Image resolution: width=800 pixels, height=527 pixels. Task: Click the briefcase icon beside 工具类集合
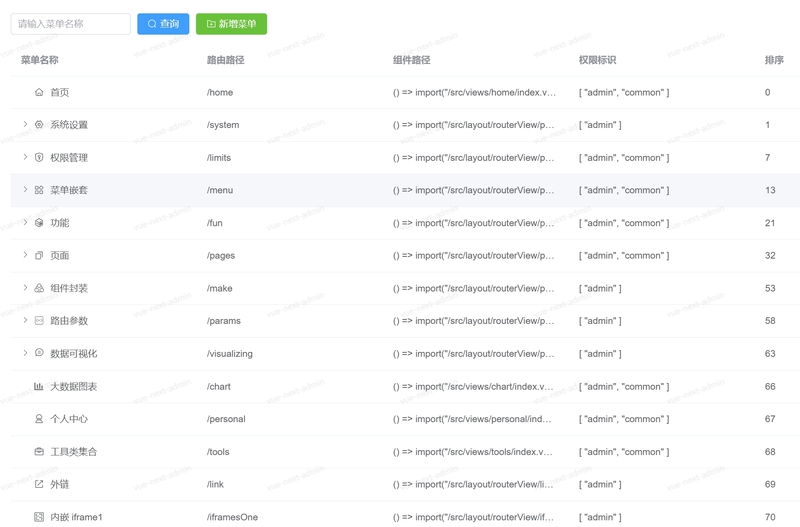click(39, 451)
